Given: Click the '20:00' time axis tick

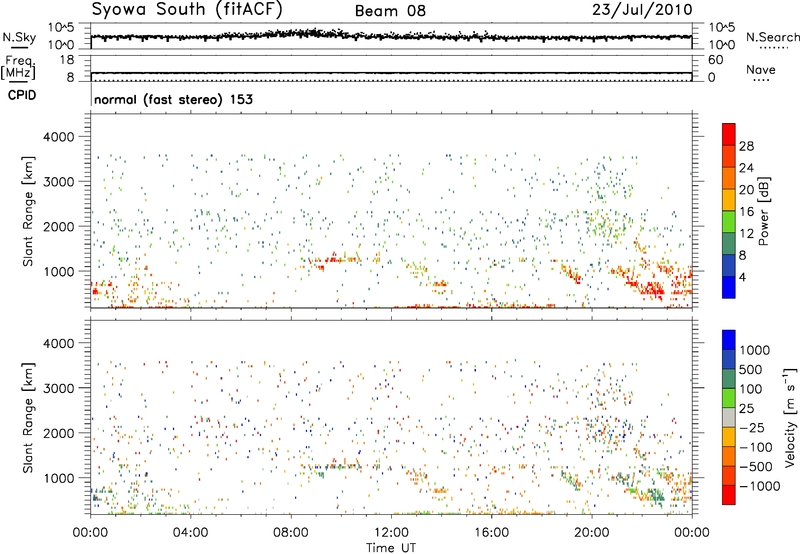Looking at the screenshot, I should (592, 532).
